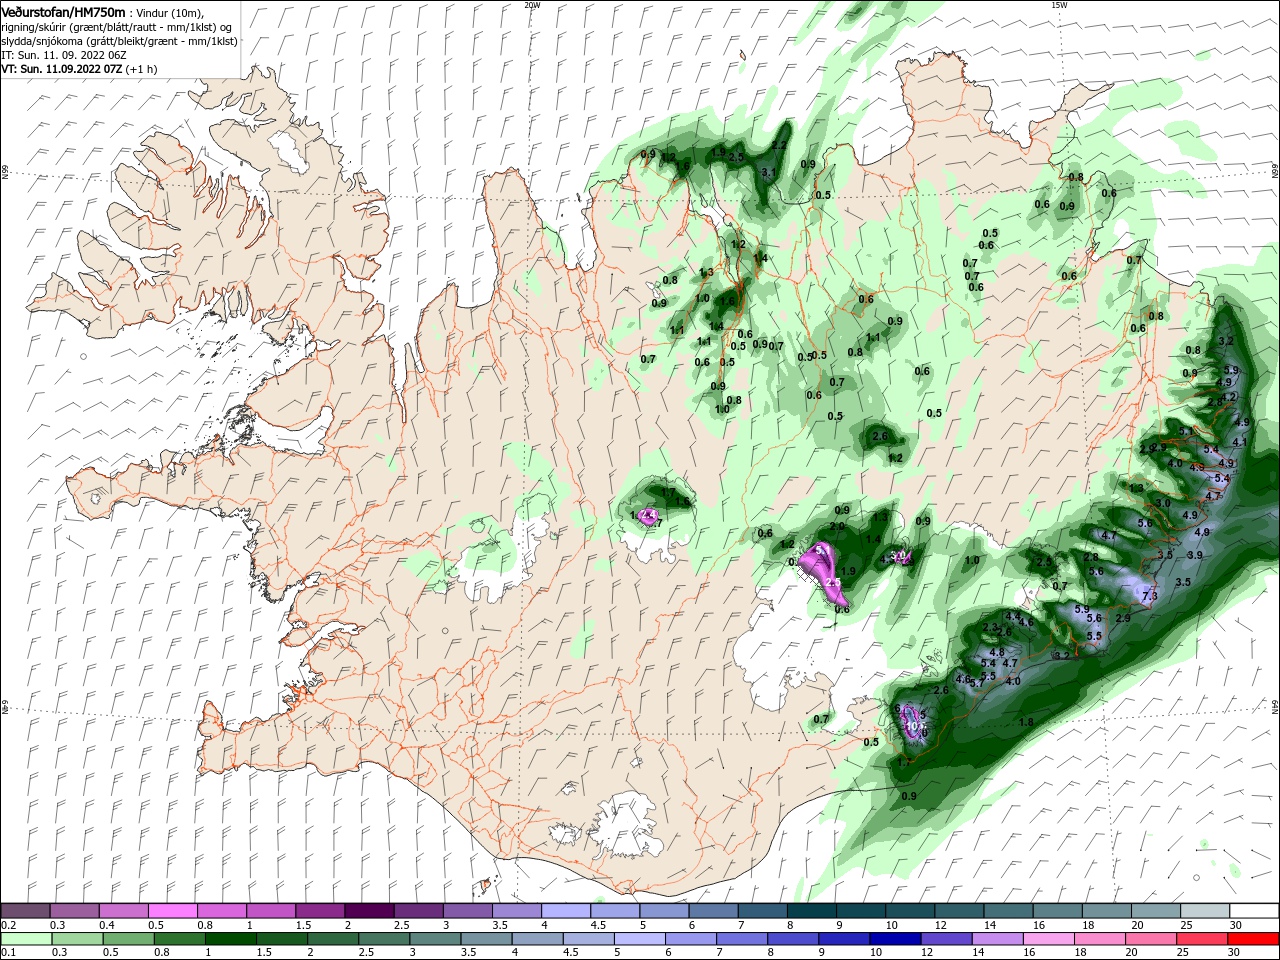The height and width of the screenshot is (960, 1280).
Task: Click the pale gray swatch between 25 and 30
Action: click(x=1204, y=911)
